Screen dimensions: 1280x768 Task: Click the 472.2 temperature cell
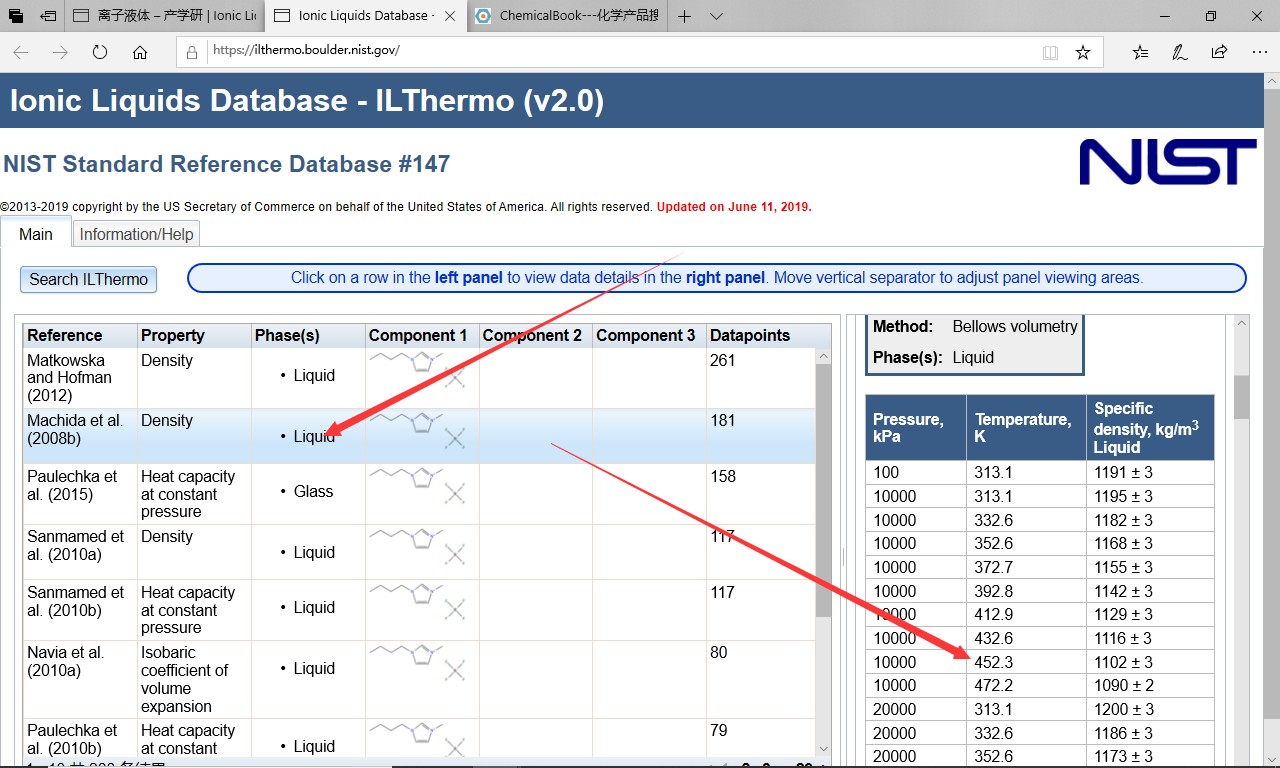(x=1026, y=685)
